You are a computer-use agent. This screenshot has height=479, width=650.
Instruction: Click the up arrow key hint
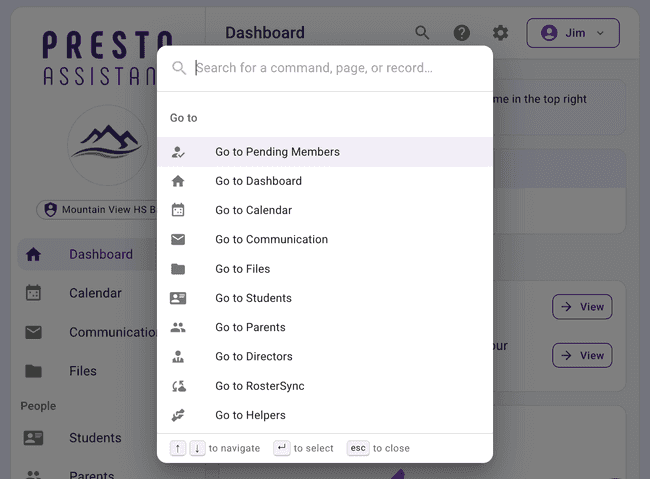177,448
